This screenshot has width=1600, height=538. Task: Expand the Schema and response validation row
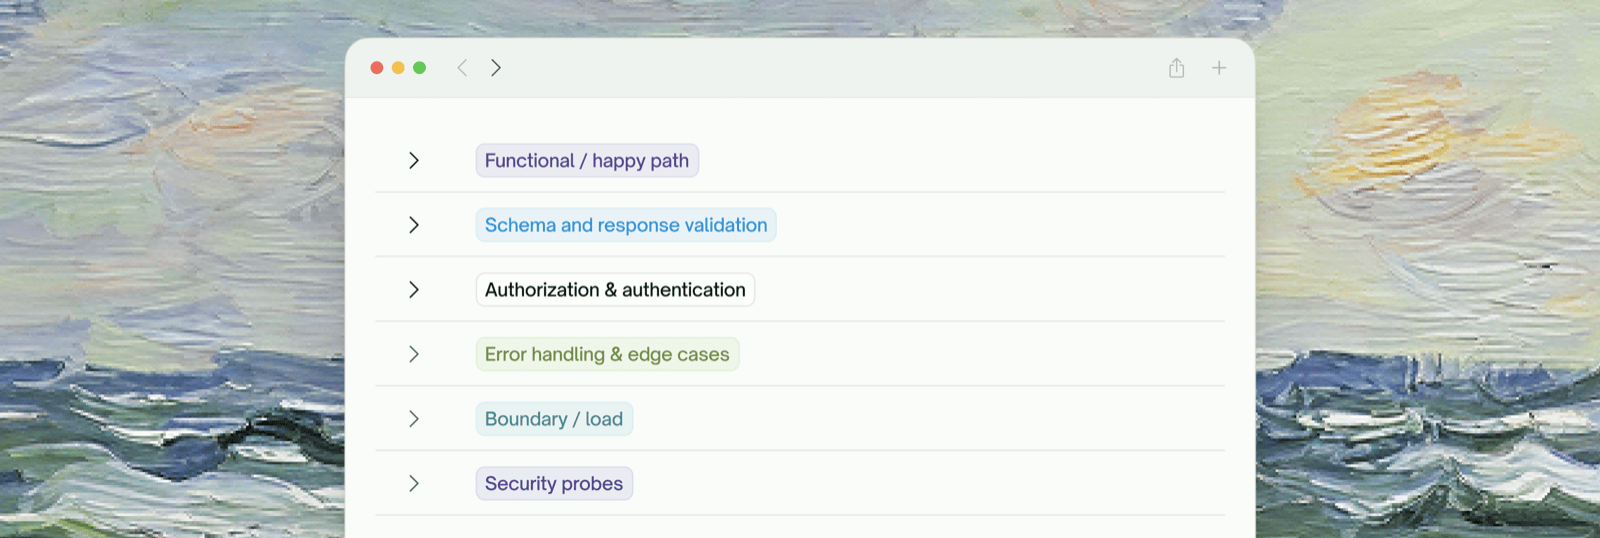click(414, 225)
